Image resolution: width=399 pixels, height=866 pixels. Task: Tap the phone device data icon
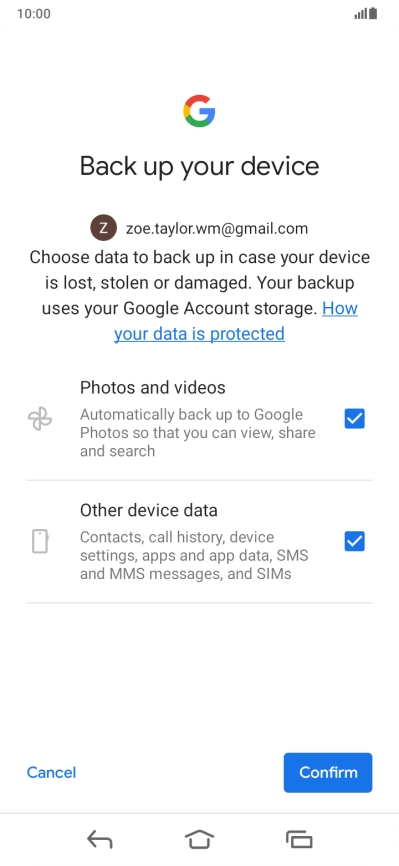(x=40, y=541)
